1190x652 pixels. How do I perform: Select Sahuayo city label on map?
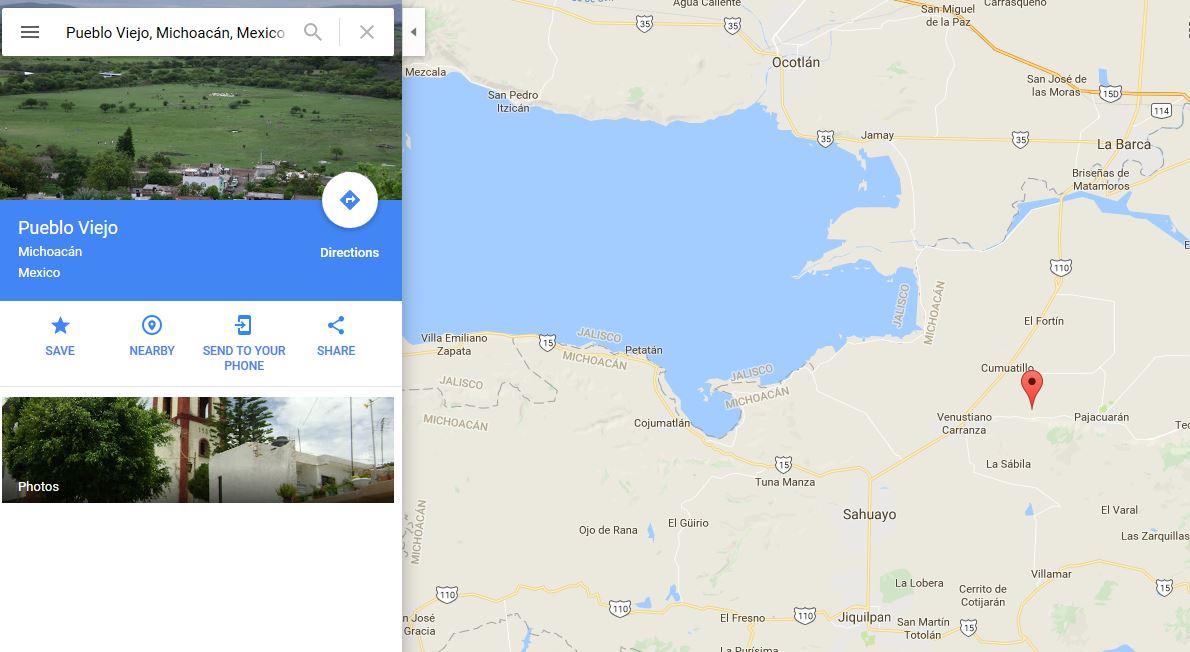(869, 515)
